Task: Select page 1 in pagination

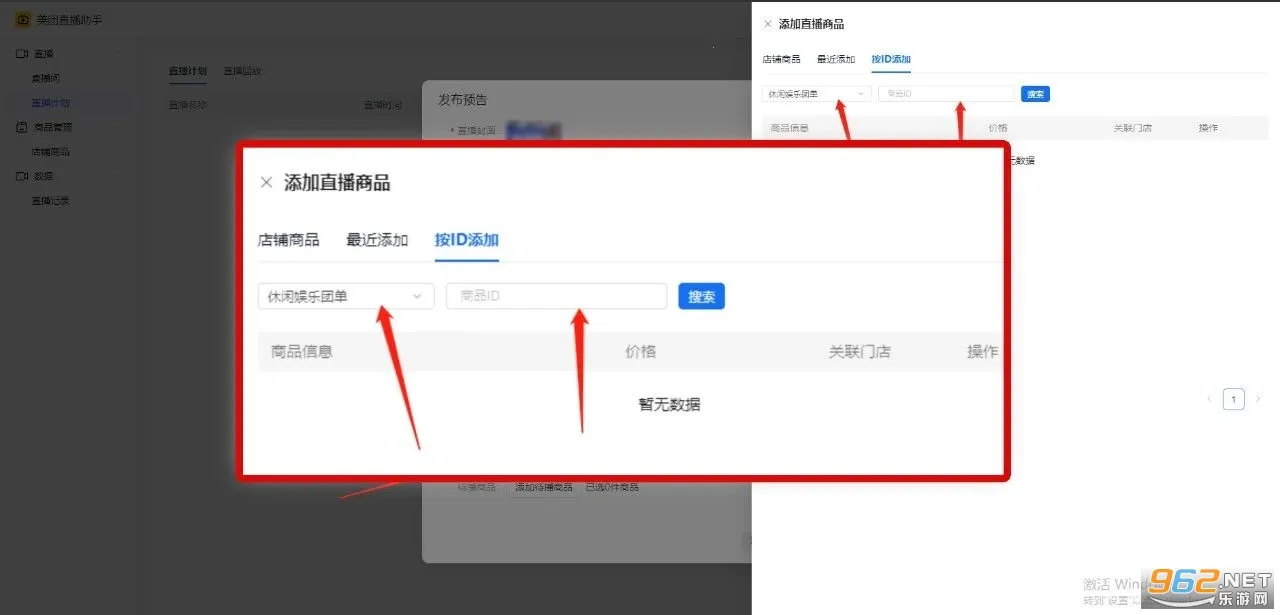Action: click(x=1234, y=399)
